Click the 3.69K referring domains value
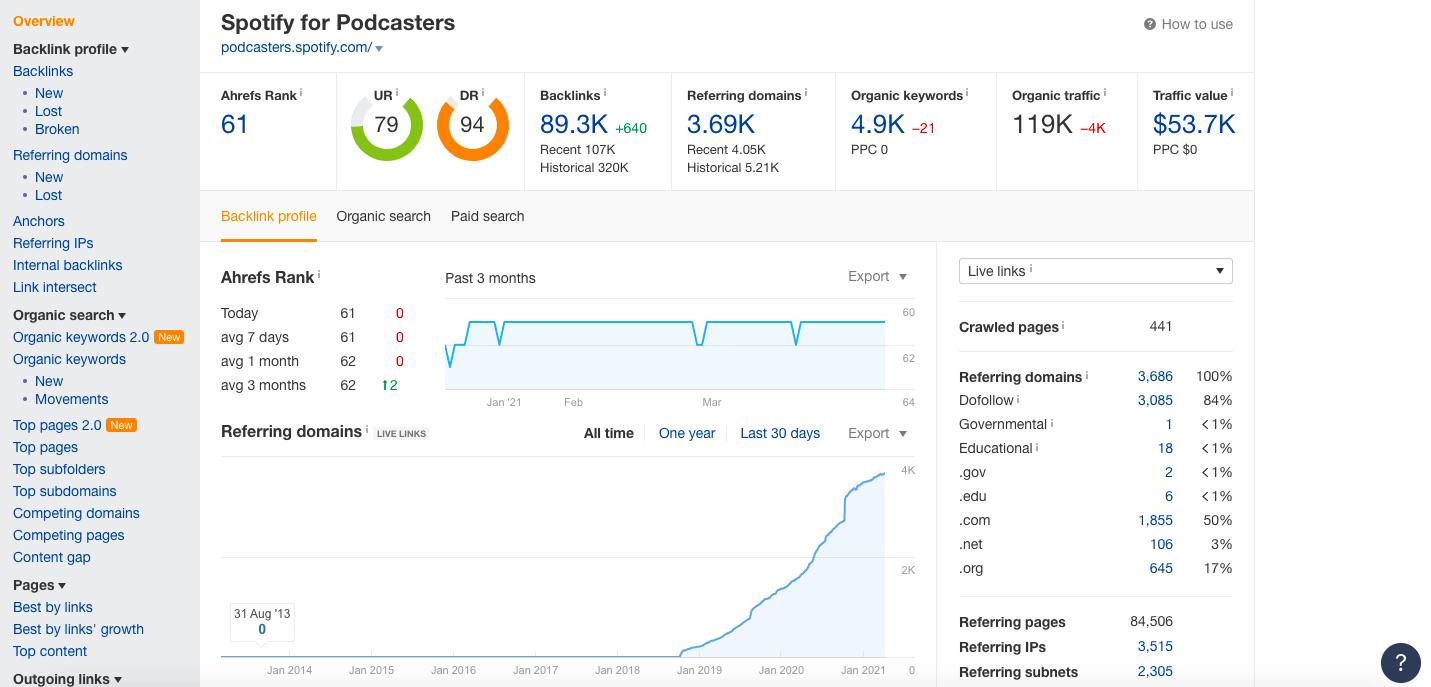The width and height of the screenshot is (1431, 687). click(x=721, y=124)
